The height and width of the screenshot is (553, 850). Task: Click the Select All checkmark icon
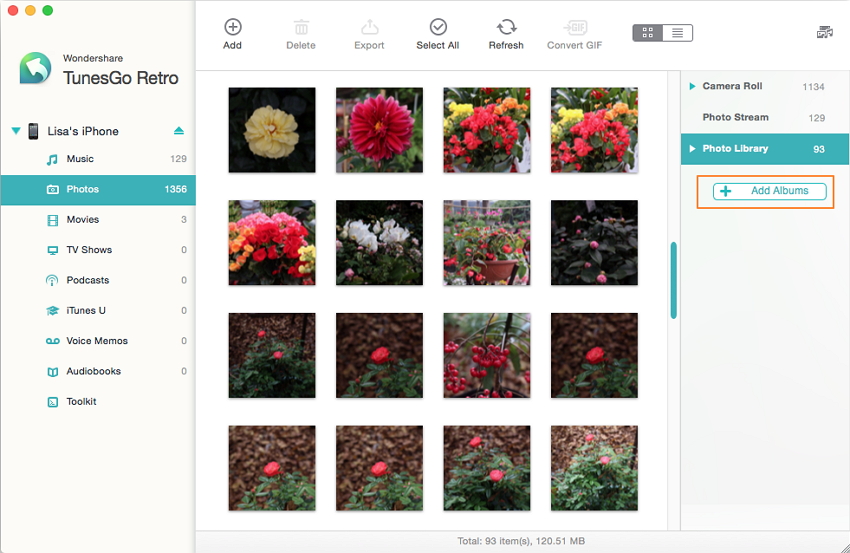(x=437, y=28)
